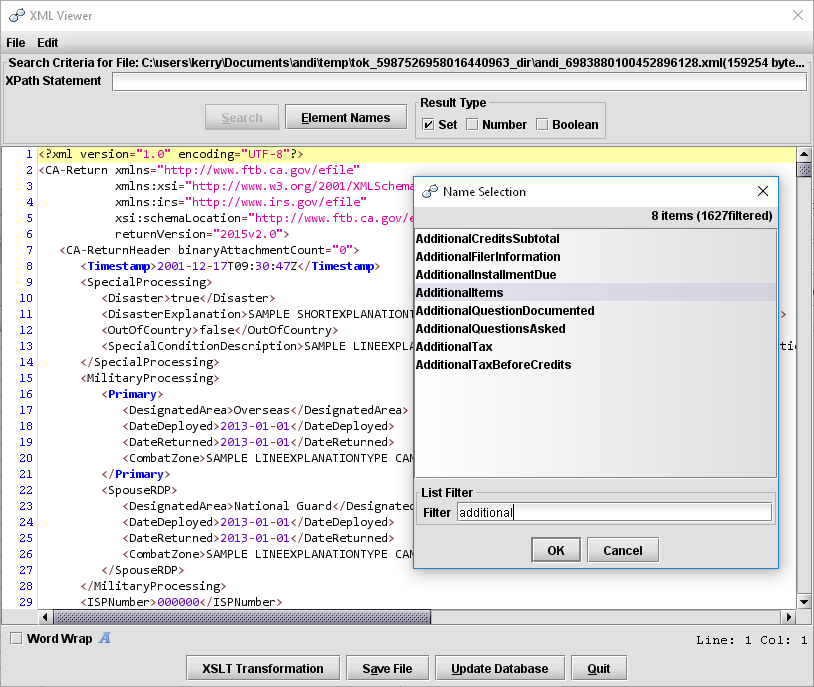Click the Quit button
Image resolution: width=814 pixels, height=687 pixels.
click(599, 668)
